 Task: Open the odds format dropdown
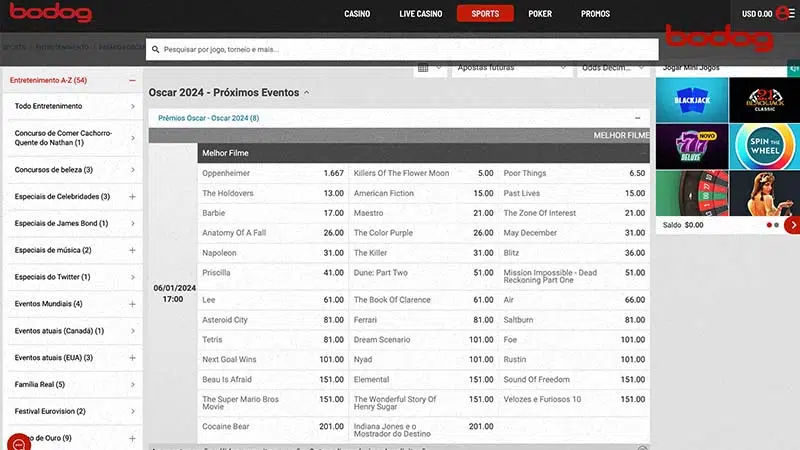coord(612,68)
